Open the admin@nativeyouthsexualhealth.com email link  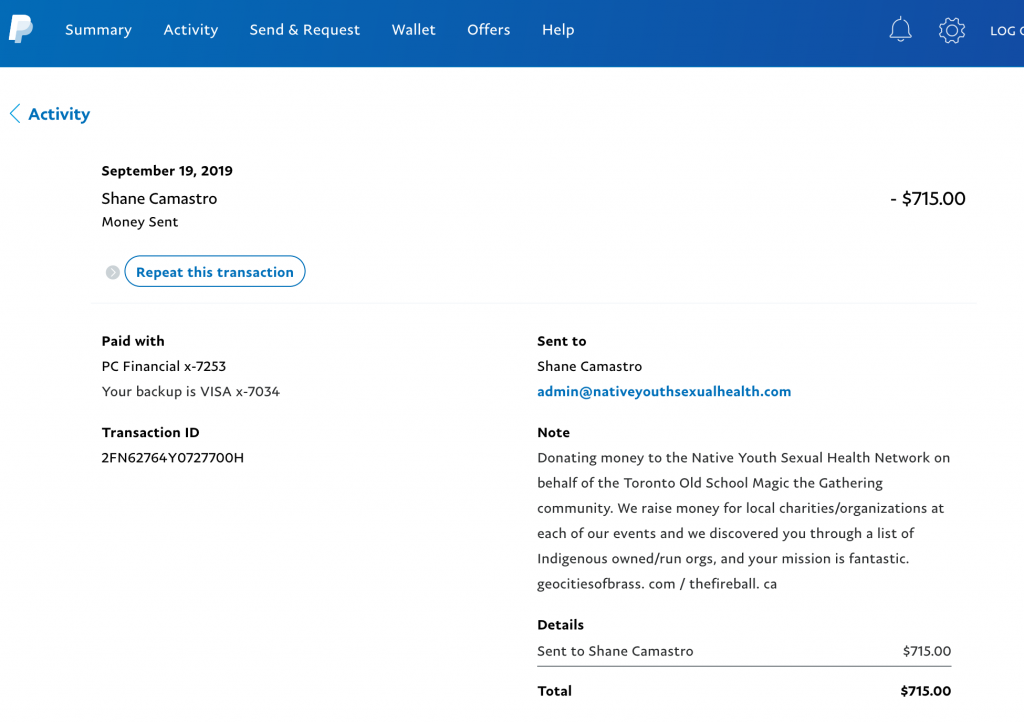664,391
